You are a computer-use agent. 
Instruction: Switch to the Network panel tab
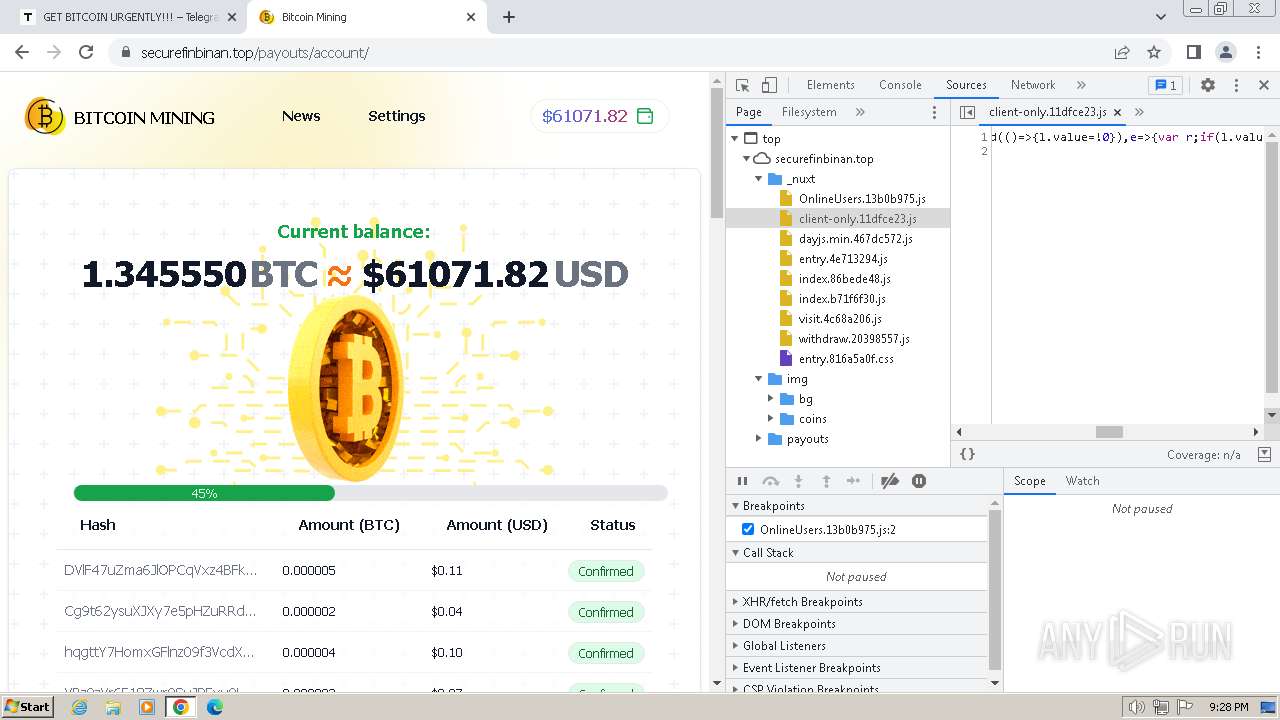(1033, 85)
